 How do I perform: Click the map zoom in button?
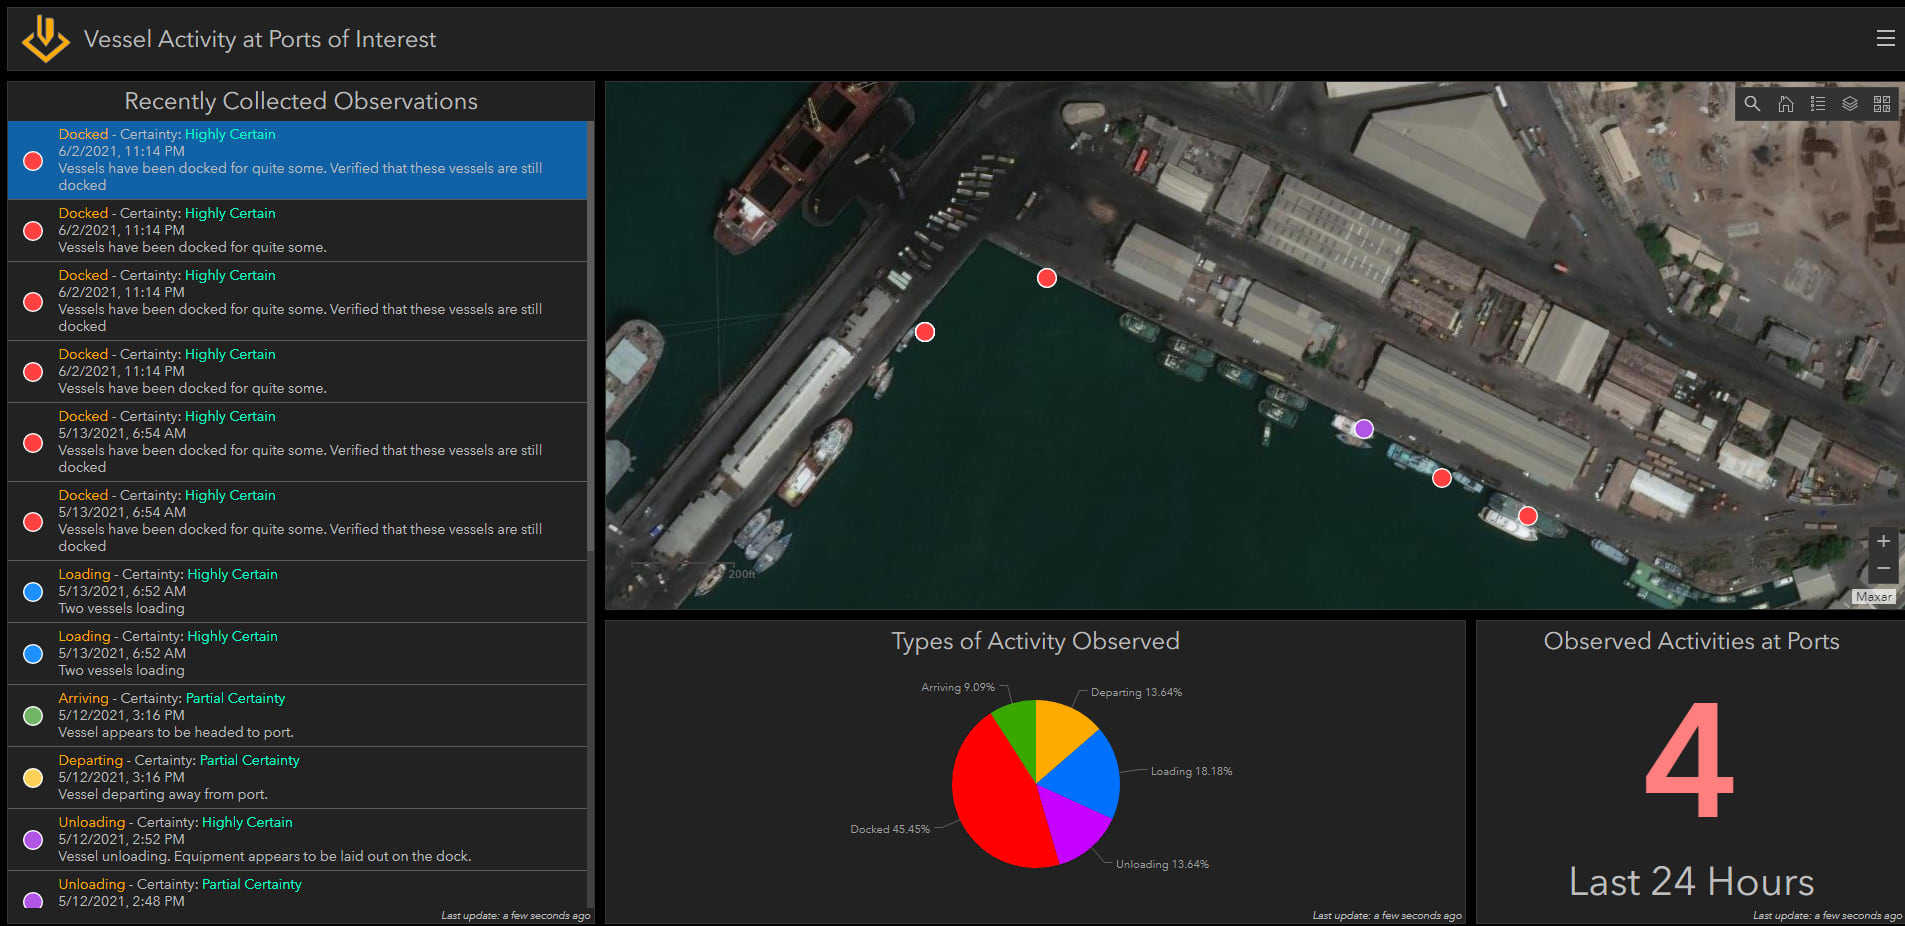click(1882, 541)
